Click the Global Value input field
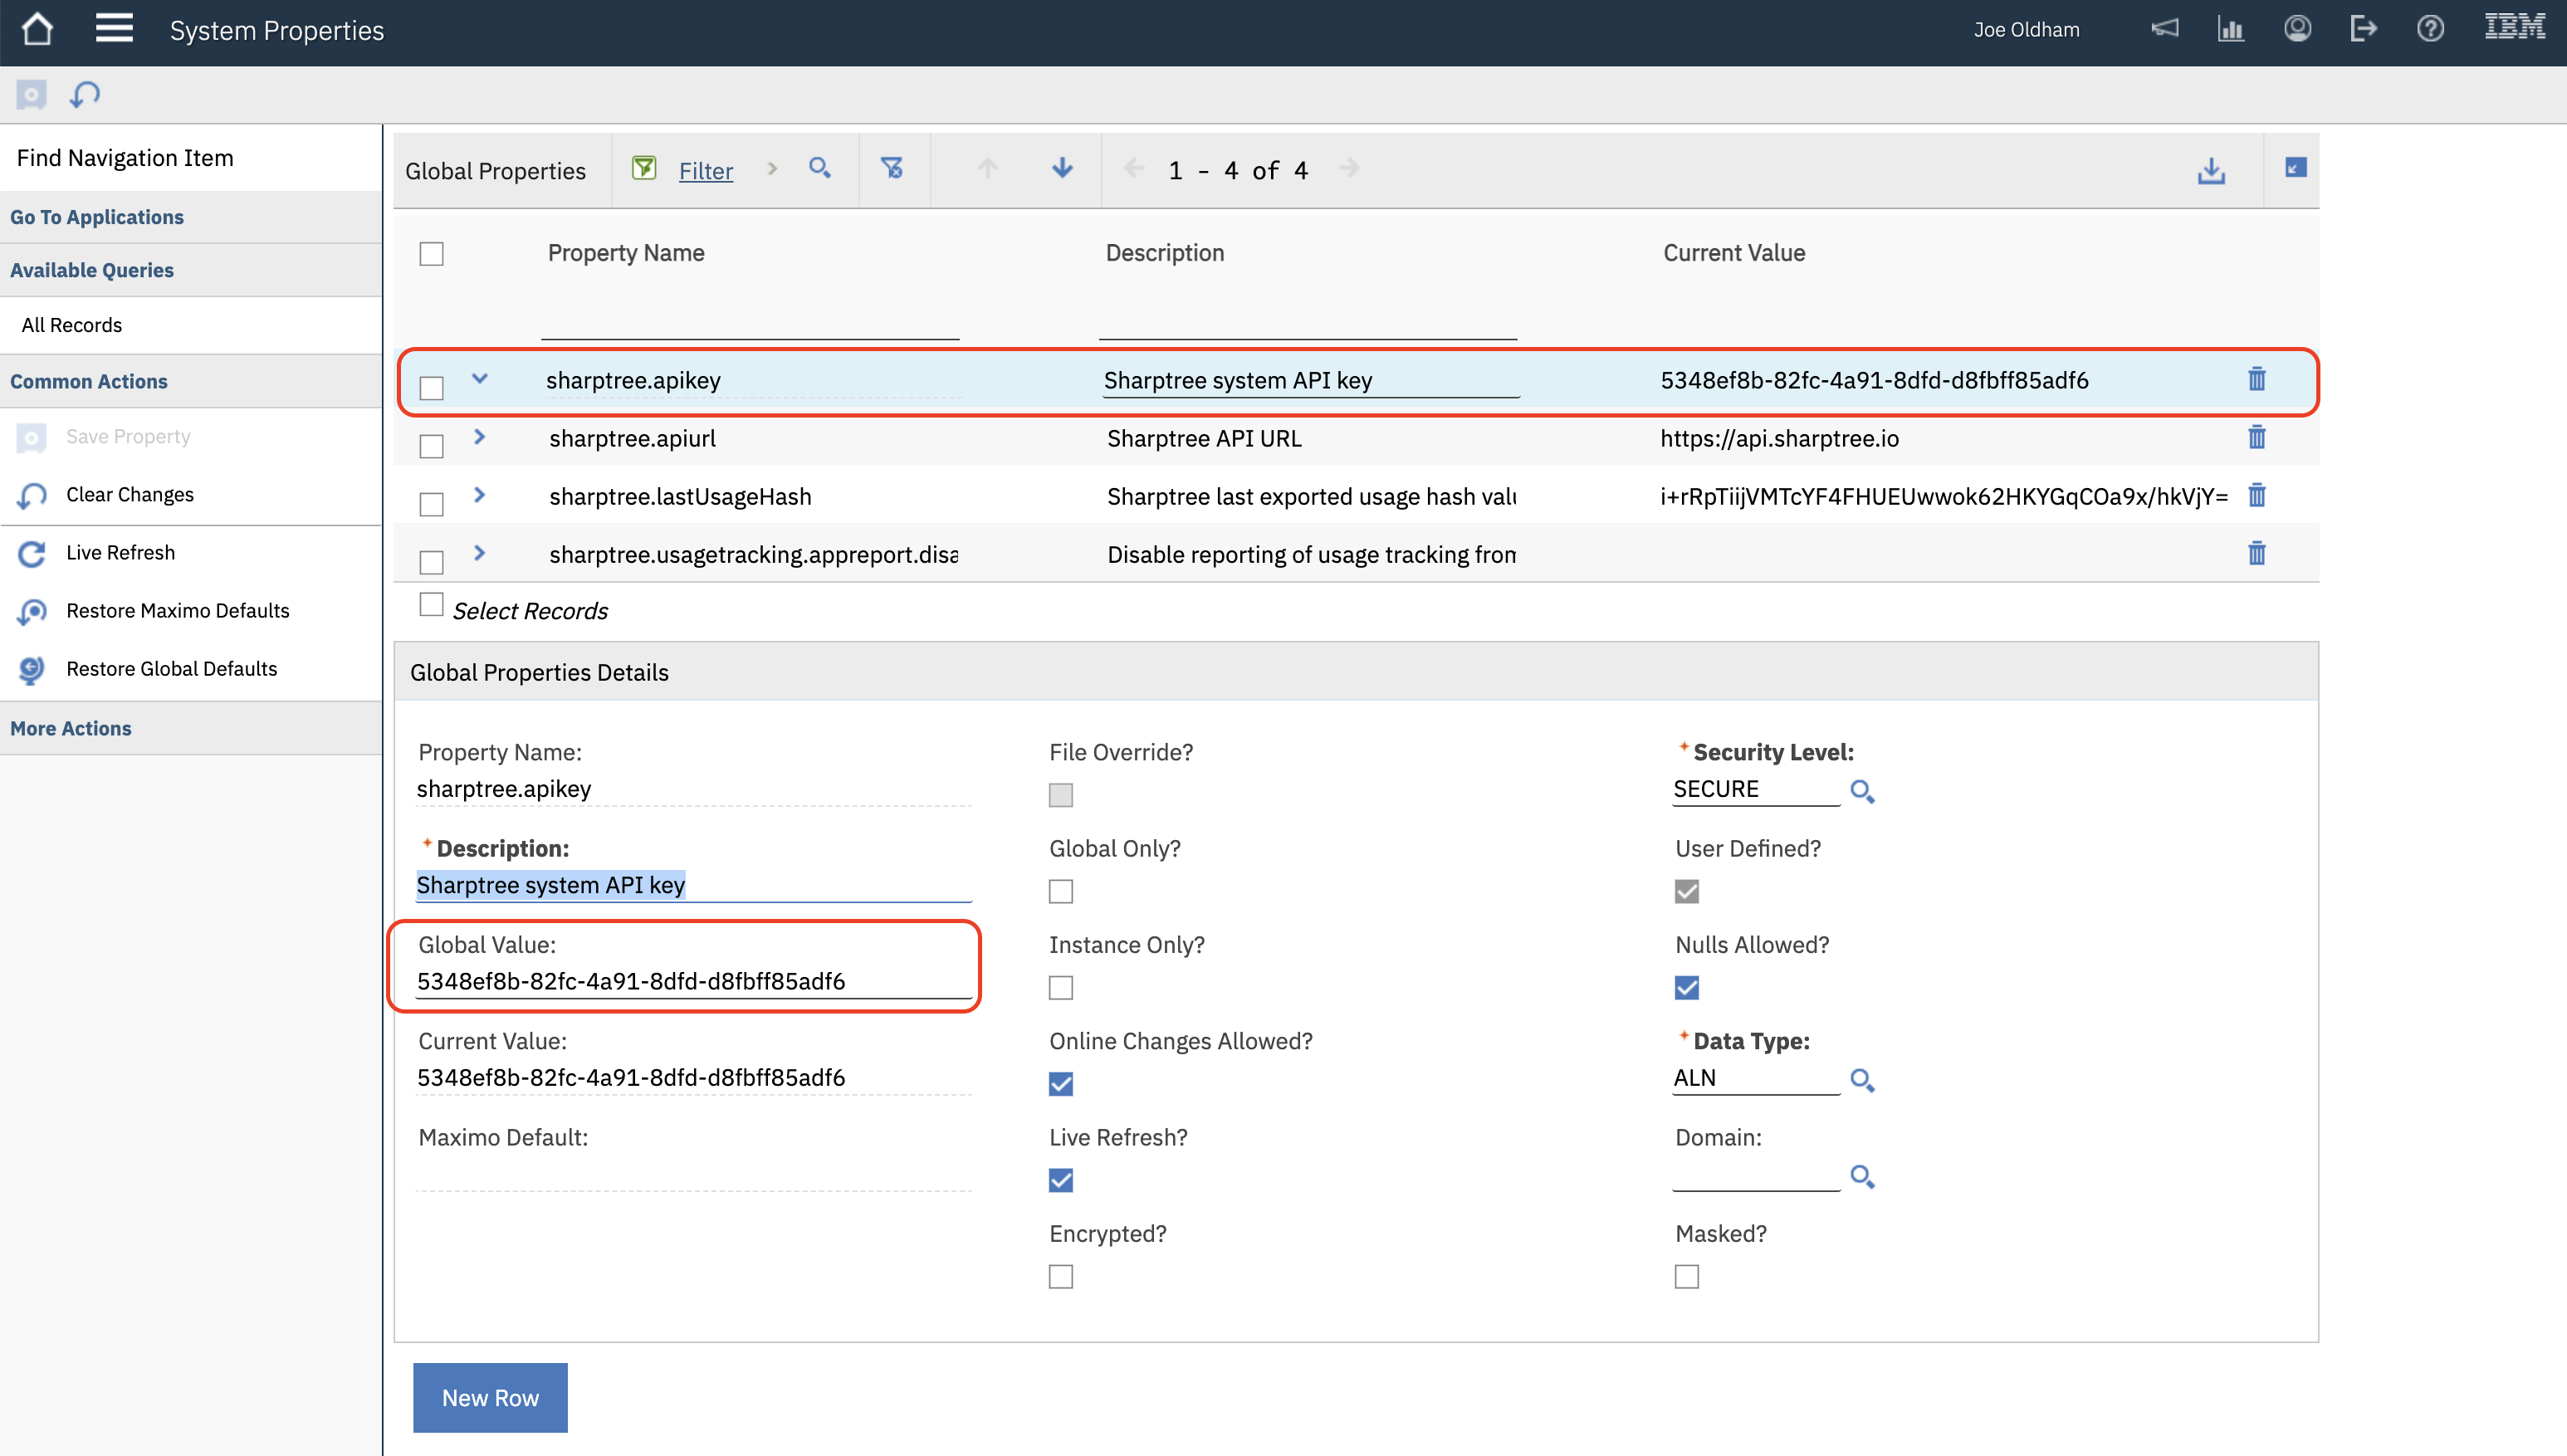 click(692, 981)
